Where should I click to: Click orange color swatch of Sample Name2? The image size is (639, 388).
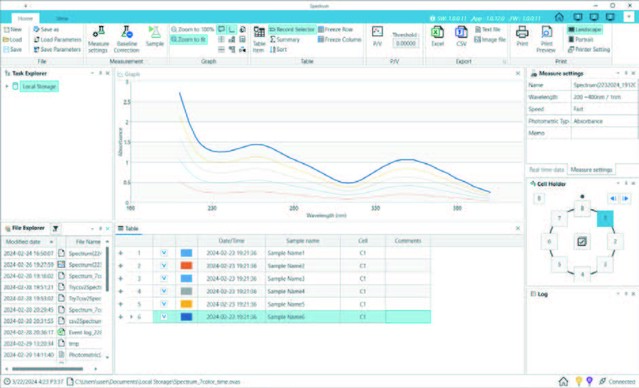(x=186, y=266)
